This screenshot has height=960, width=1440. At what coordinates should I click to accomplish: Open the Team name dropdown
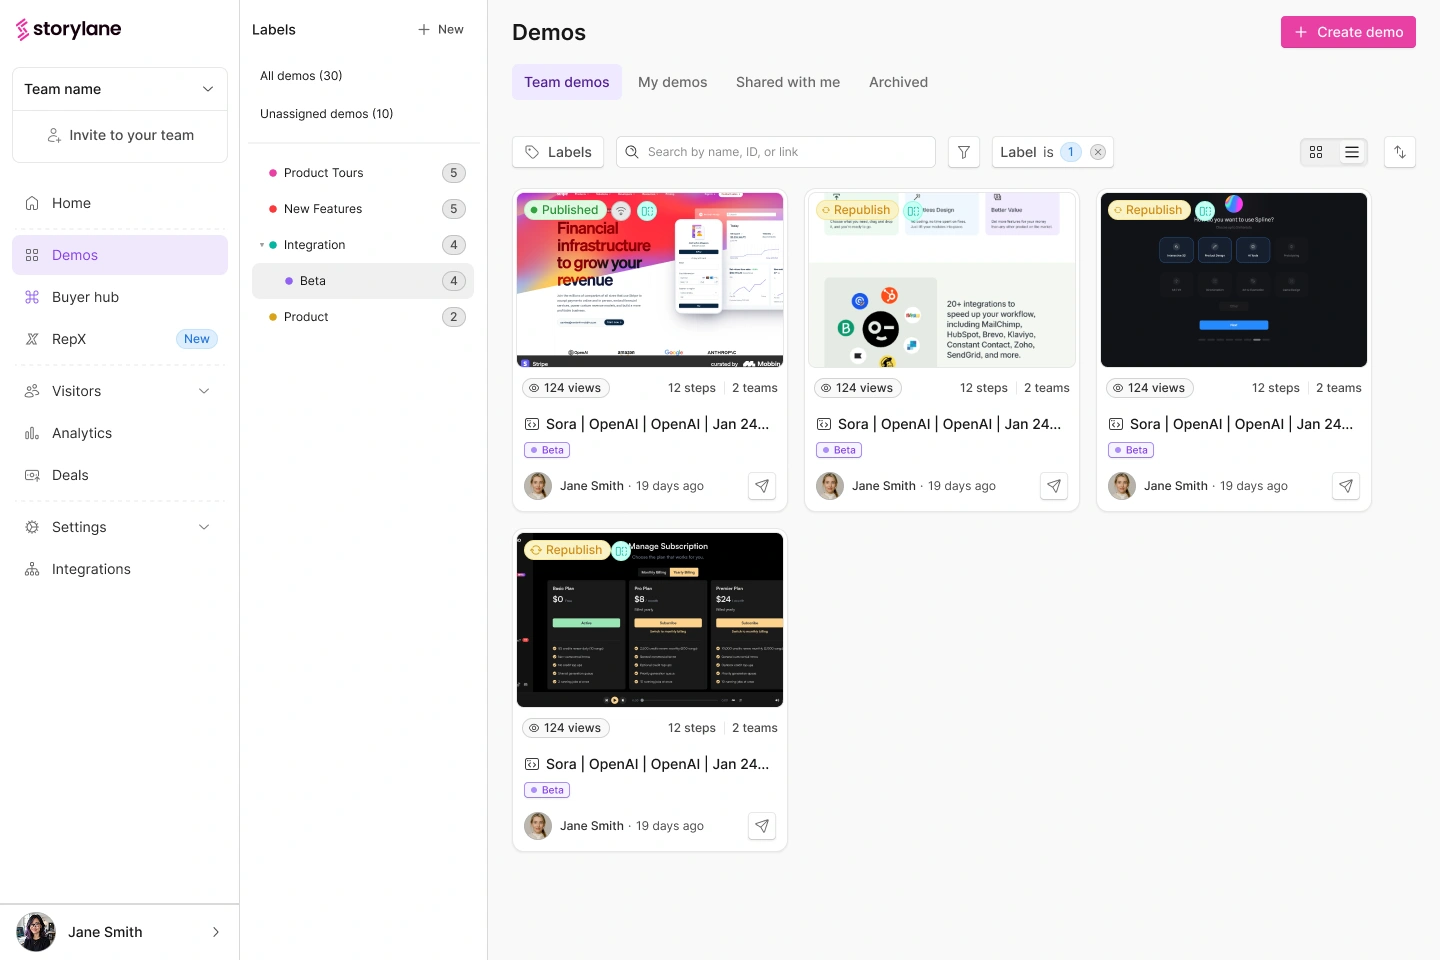[x=120, y=89]
